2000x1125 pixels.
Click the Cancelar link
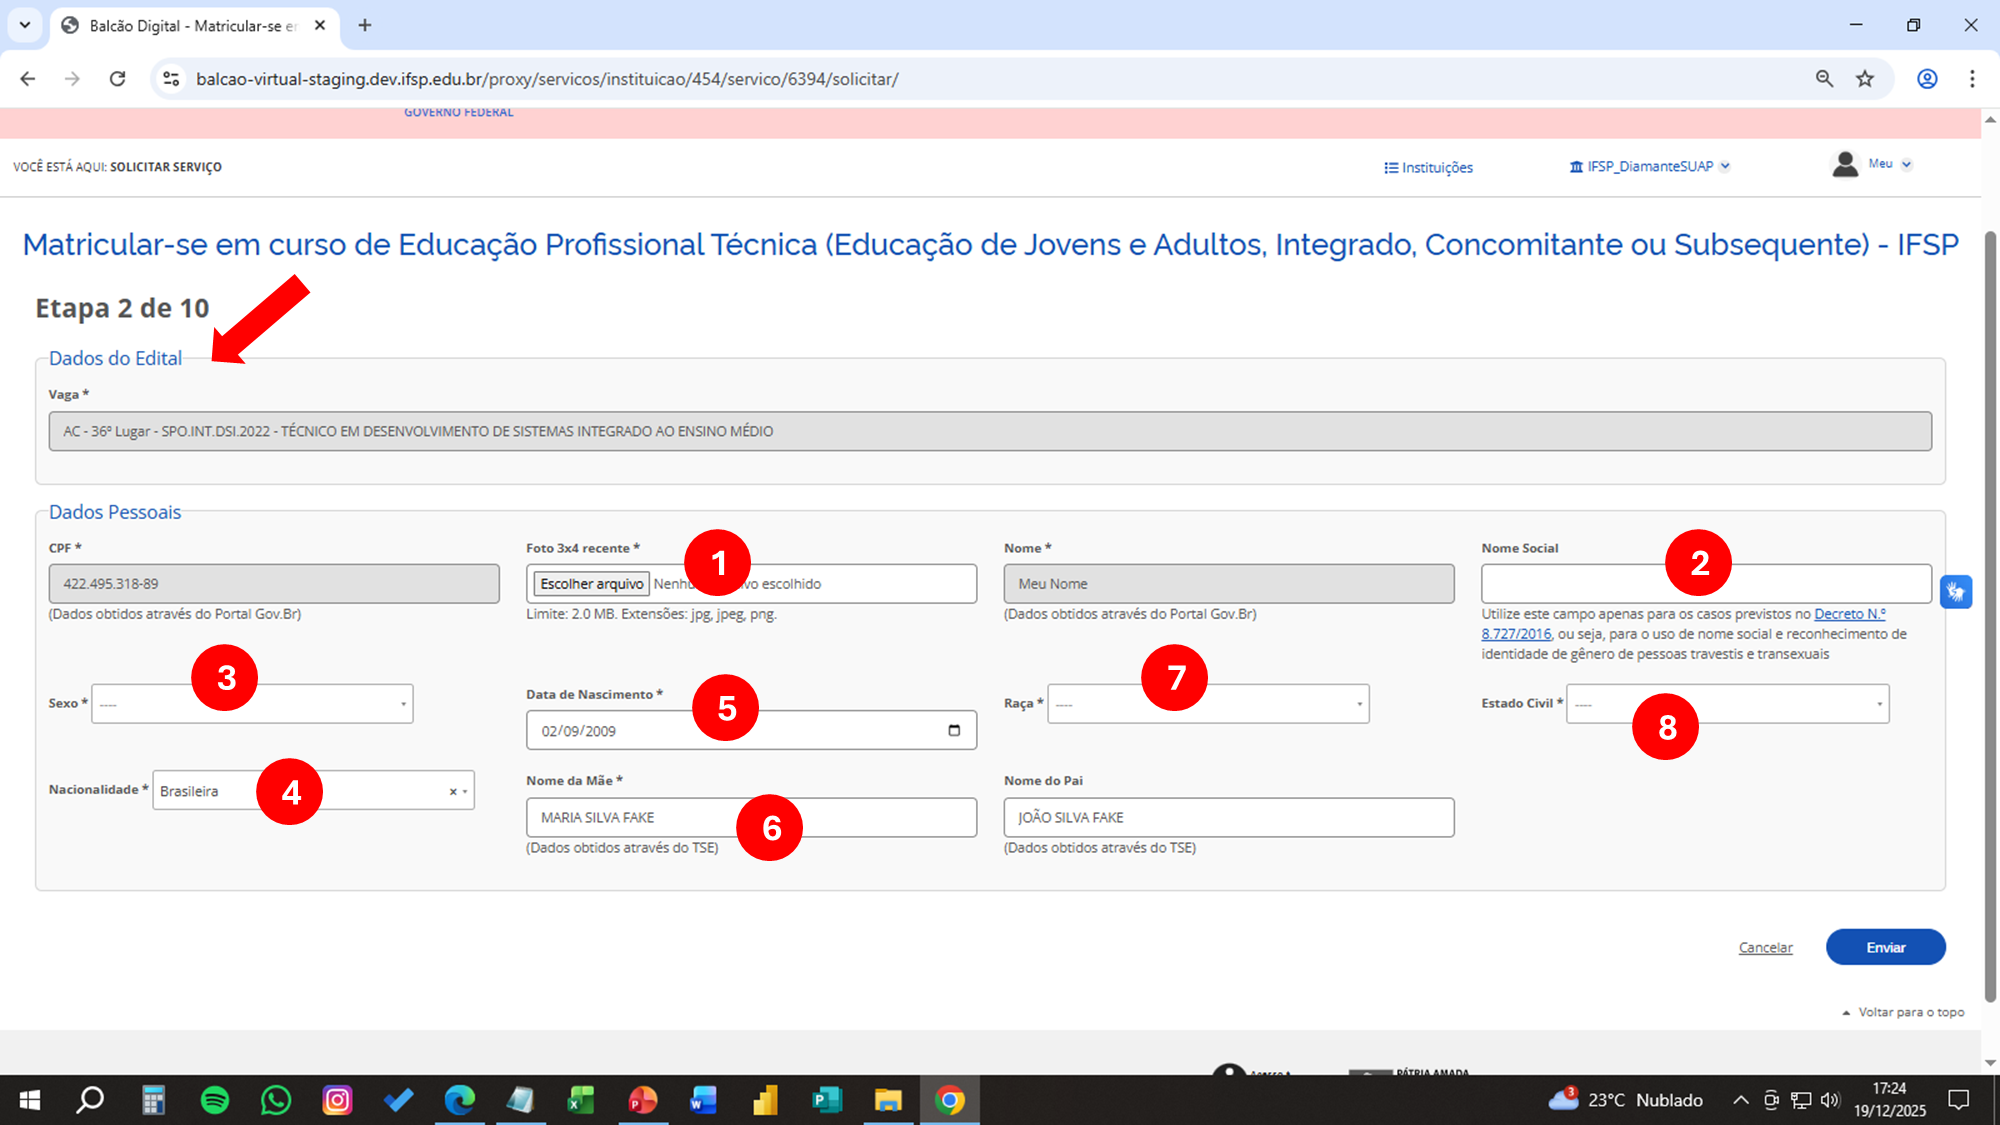point(1765,948)
